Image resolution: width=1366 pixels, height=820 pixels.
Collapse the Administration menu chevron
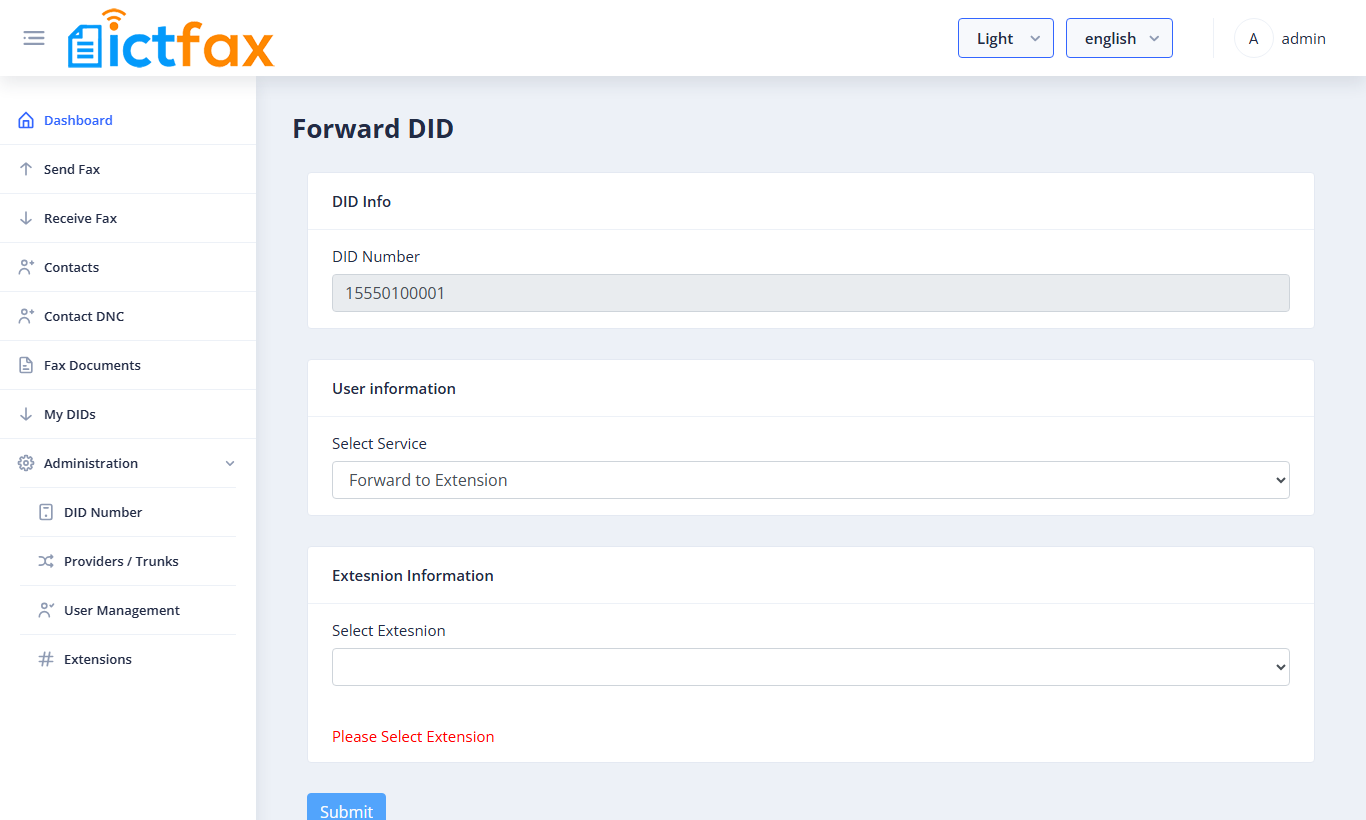point(230,463)
